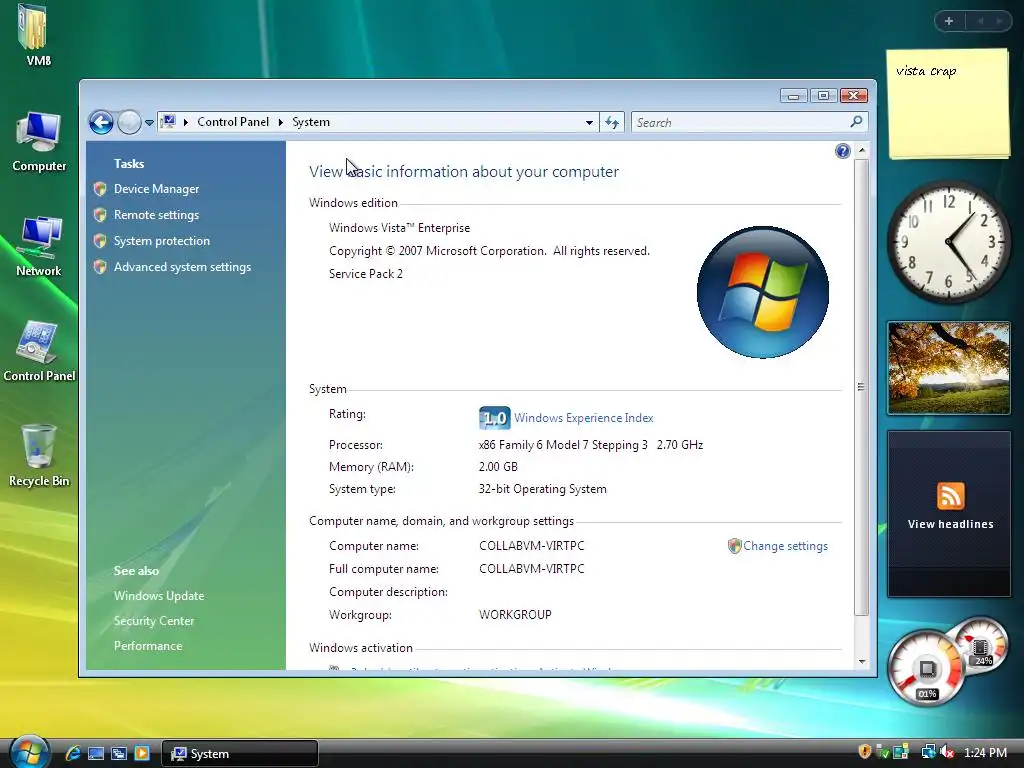The height and width of the screenshot is (768, 1024).
Task: Click the scroll down arrow of System window
Action: click(861, 661)
